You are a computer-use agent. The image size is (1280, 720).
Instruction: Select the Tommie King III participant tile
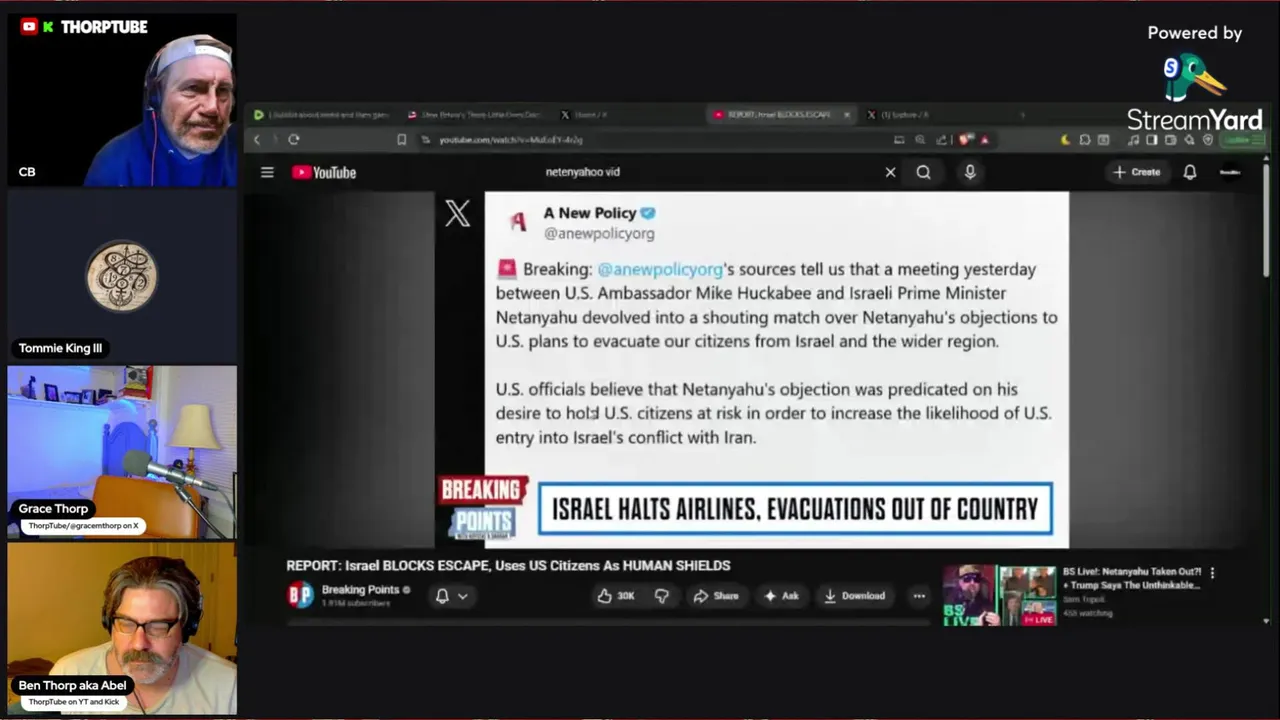[122, 275]
